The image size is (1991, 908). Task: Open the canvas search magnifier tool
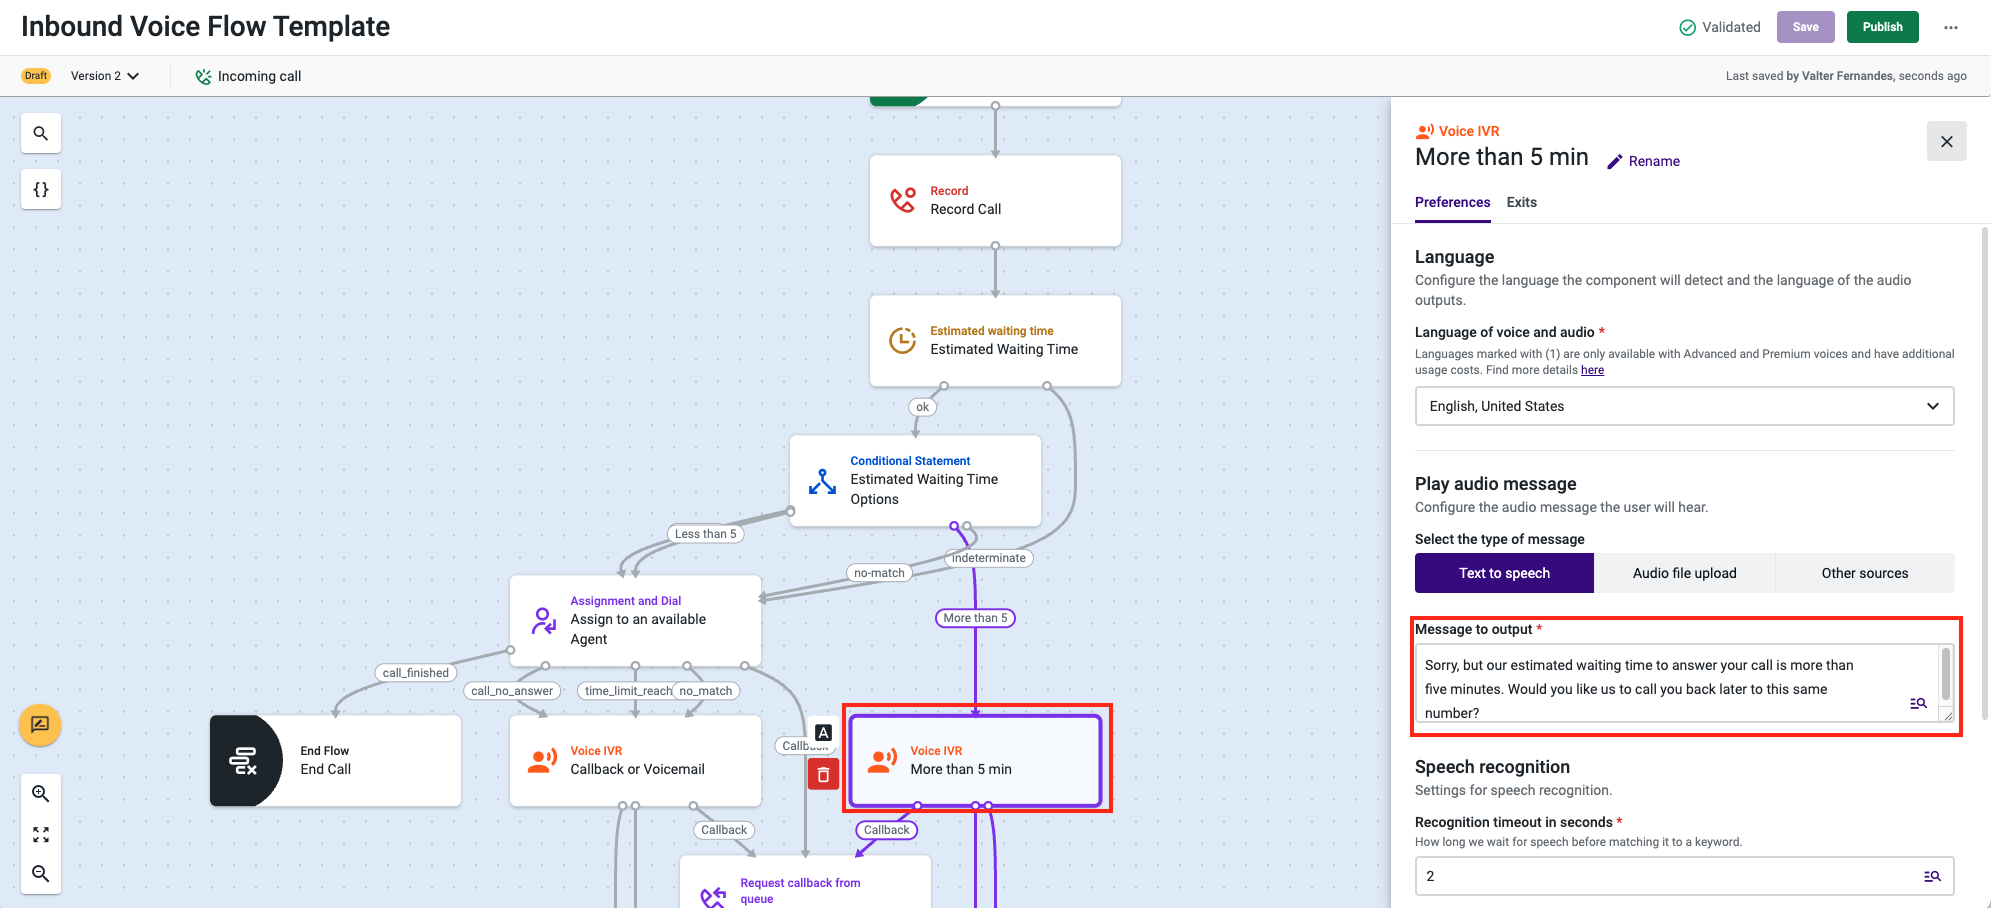click(41, 133)
